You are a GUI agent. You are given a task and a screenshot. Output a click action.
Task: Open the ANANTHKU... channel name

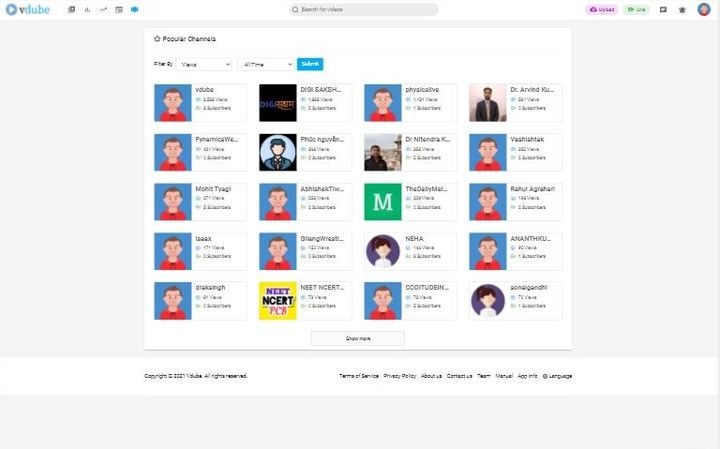tap(530, 238)
